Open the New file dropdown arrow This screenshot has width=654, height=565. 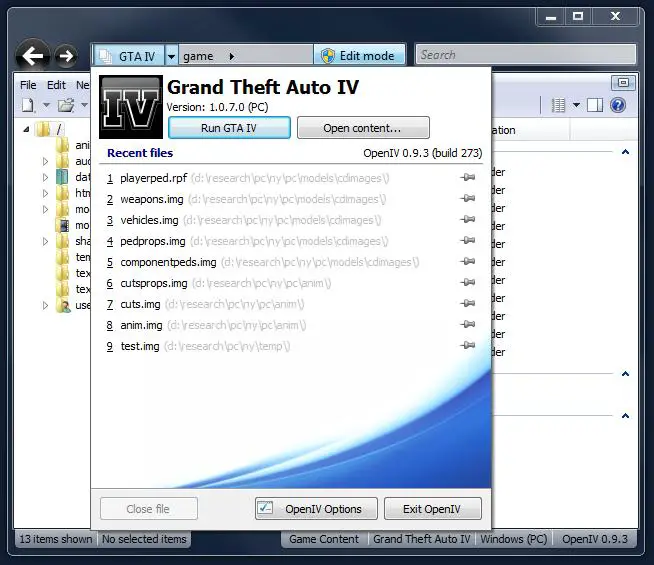click(x=46, y=105)
